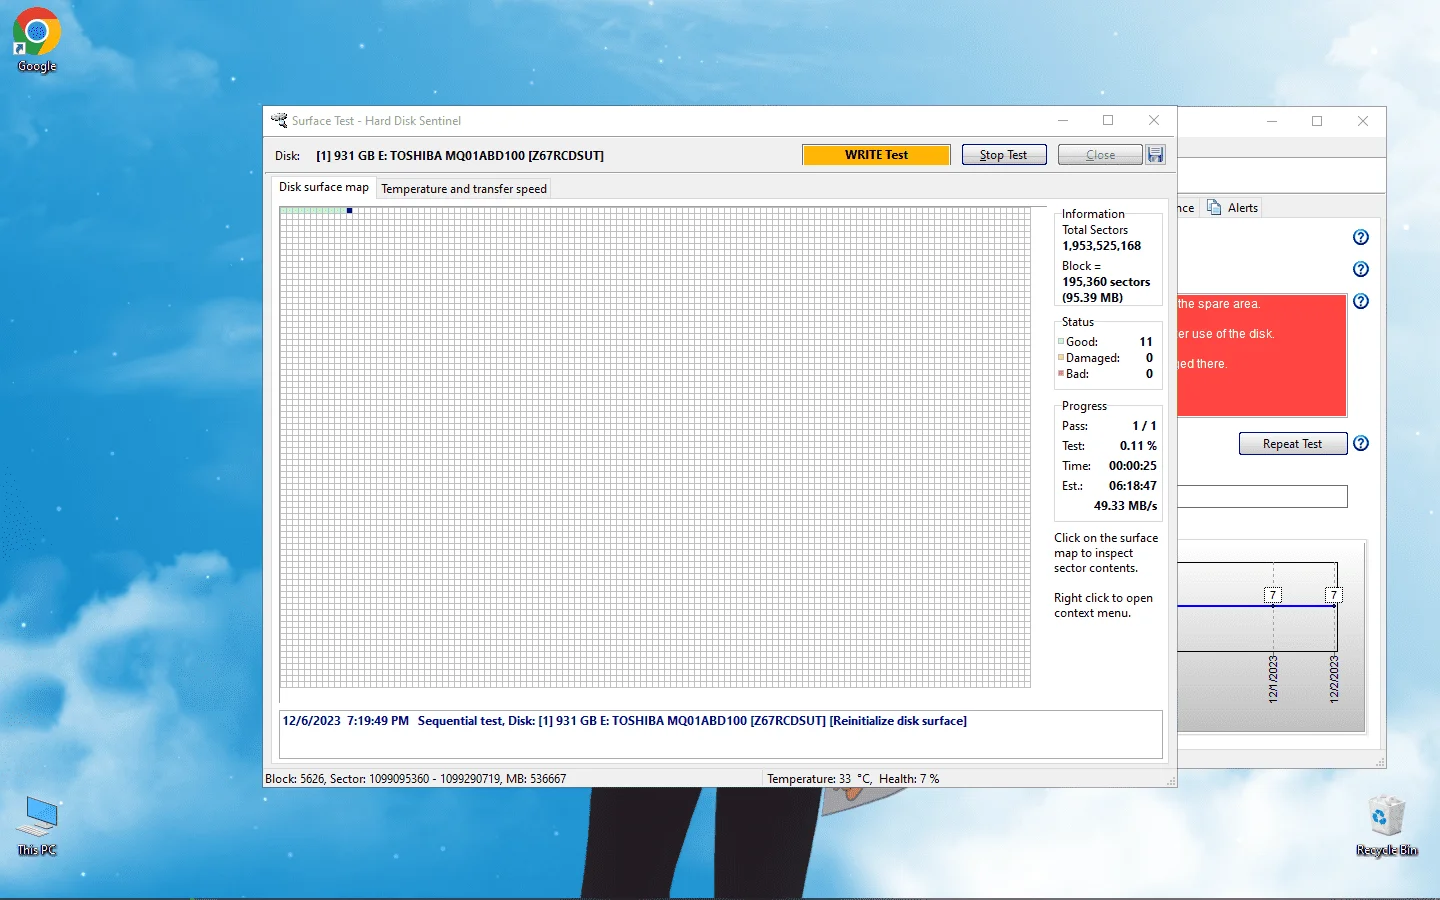The width and height of the screenshot is (1440, 900).
Task: Click the transfer speed 49.33 MB/s
Action: pos(1125,506)
